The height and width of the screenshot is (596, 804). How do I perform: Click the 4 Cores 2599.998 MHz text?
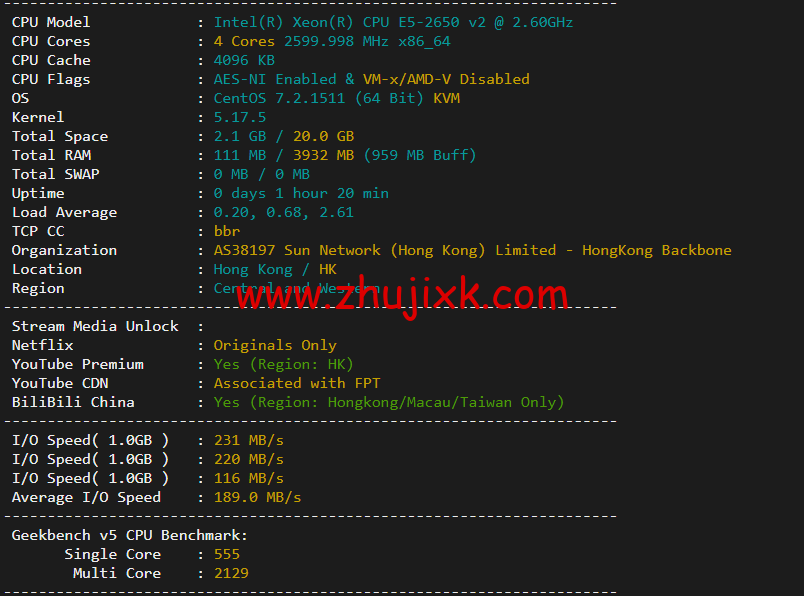coord(301,41)
